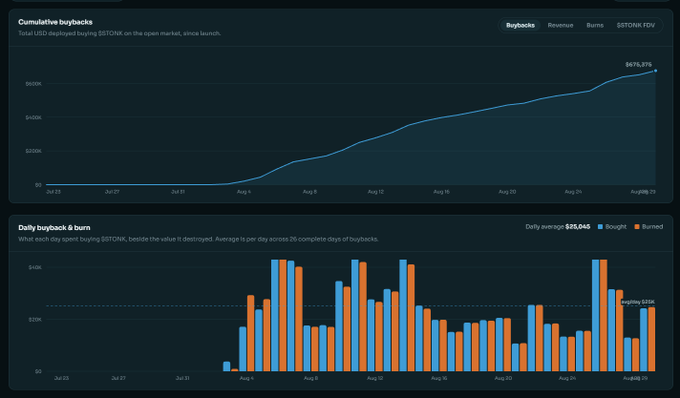Click Aug 4 on the daily chart axis

point(246,378)
